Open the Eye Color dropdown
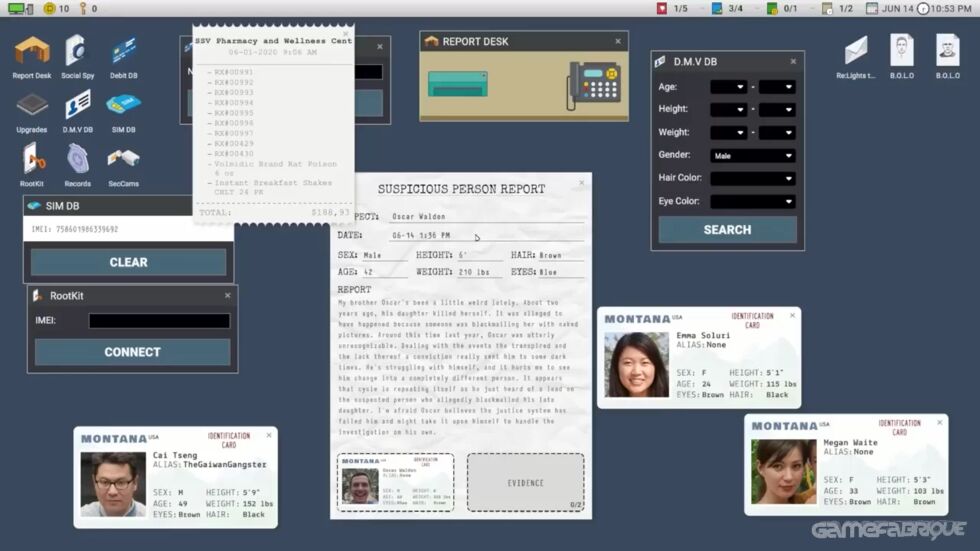The width and height of the screenshot is (980, 551). point(752,201)
